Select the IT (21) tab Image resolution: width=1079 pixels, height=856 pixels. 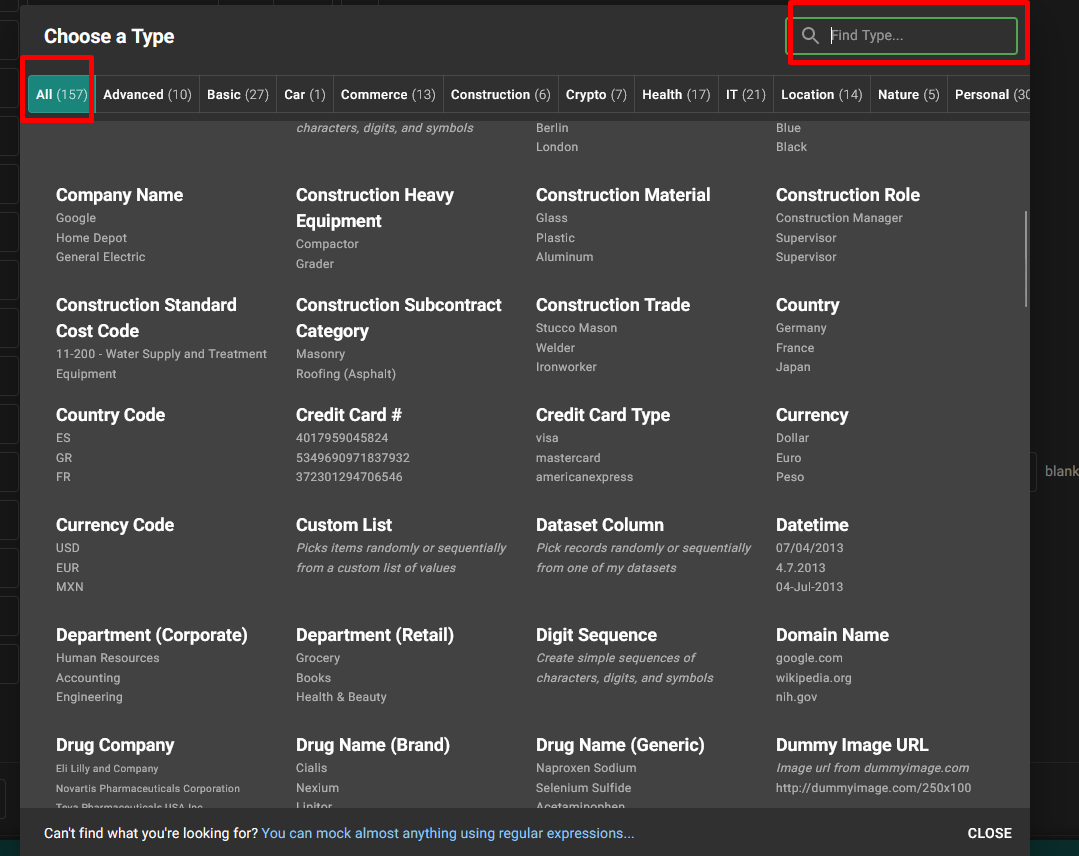click(746, 94)
